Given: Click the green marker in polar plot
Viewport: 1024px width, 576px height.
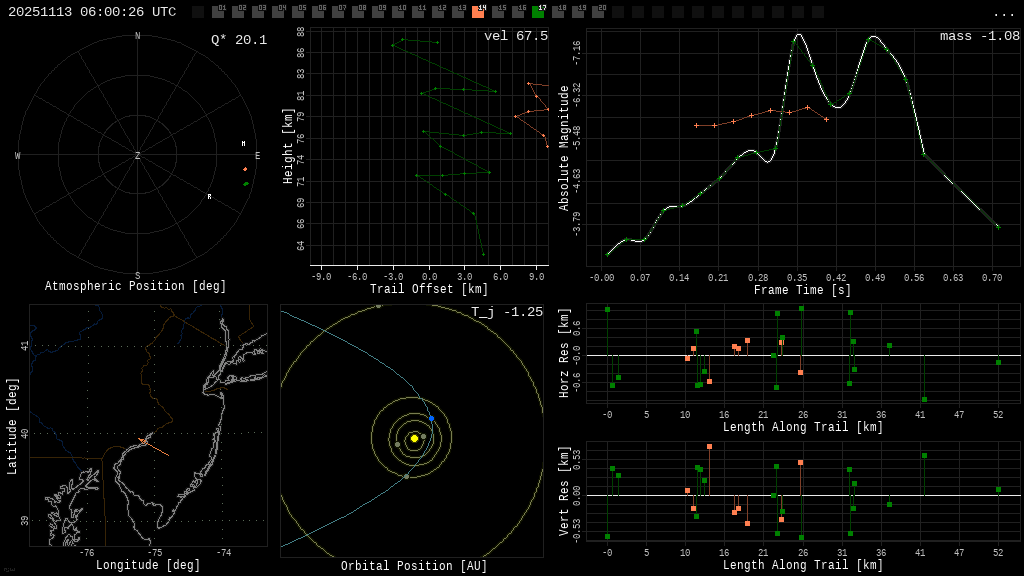Looking at the screenshot, I should (246, 184).
